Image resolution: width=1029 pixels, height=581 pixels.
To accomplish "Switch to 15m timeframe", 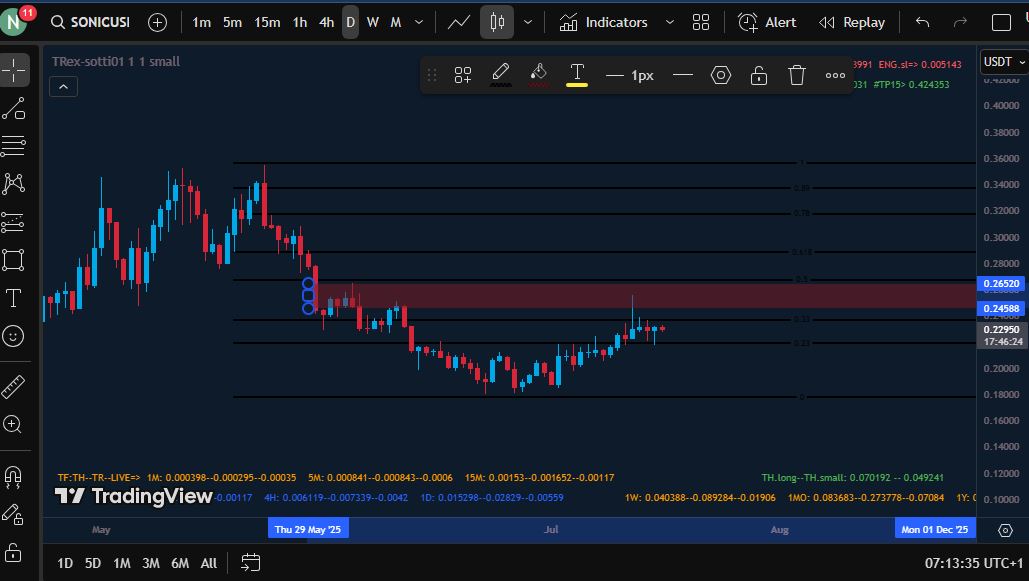I will click(267, 22).
